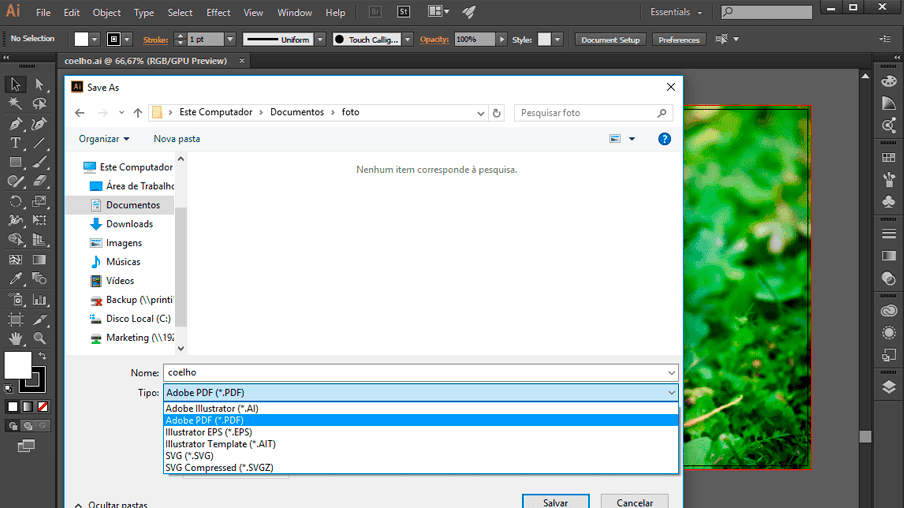904x508 pixels.
Task: Open the Effect menu
Action: (x=218, y=13)
